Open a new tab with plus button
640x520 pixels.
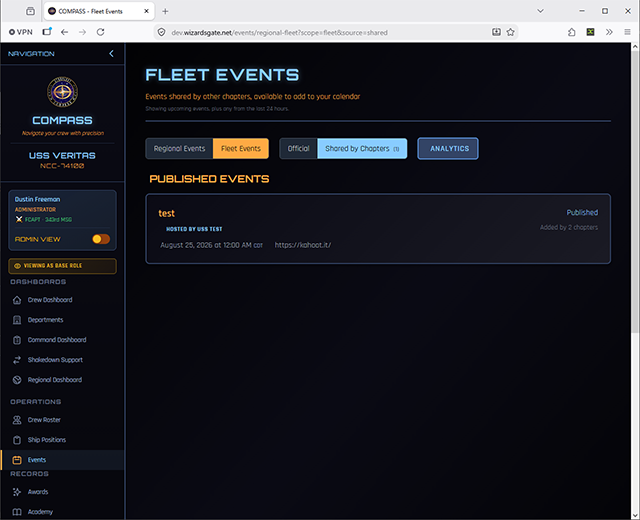tap(165, 11)
